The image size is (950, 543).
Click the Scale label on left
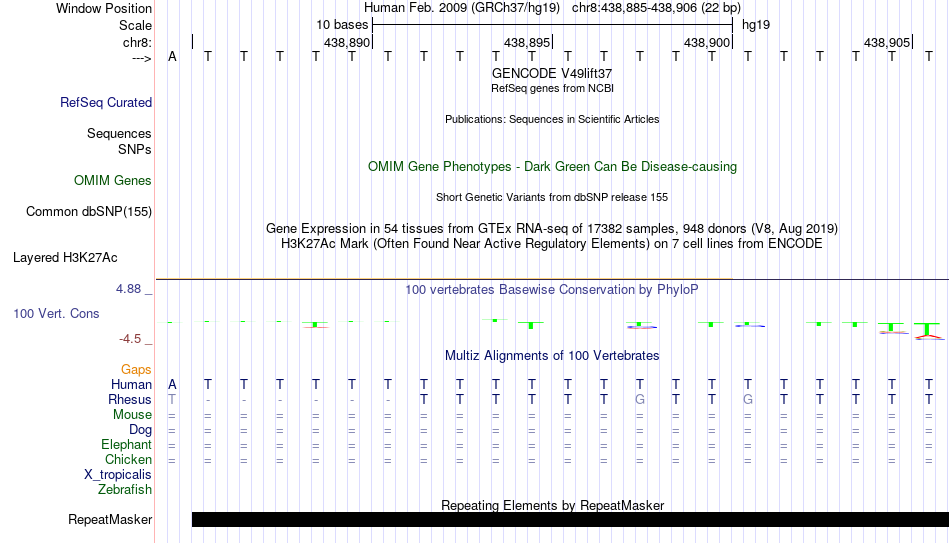tap(135, 25)
